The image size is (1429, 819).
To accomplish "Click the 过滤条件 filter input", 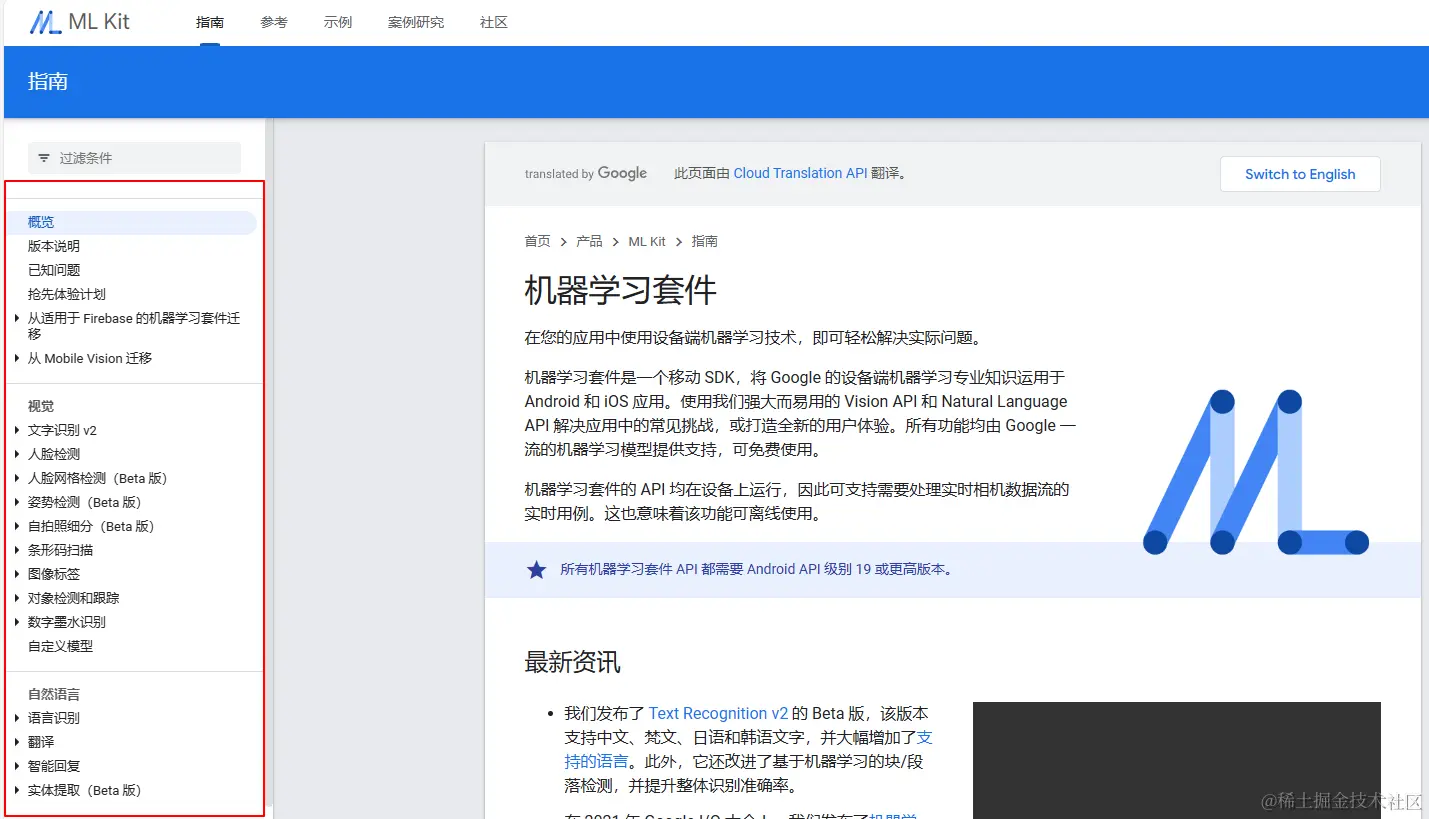I will 134,158.
